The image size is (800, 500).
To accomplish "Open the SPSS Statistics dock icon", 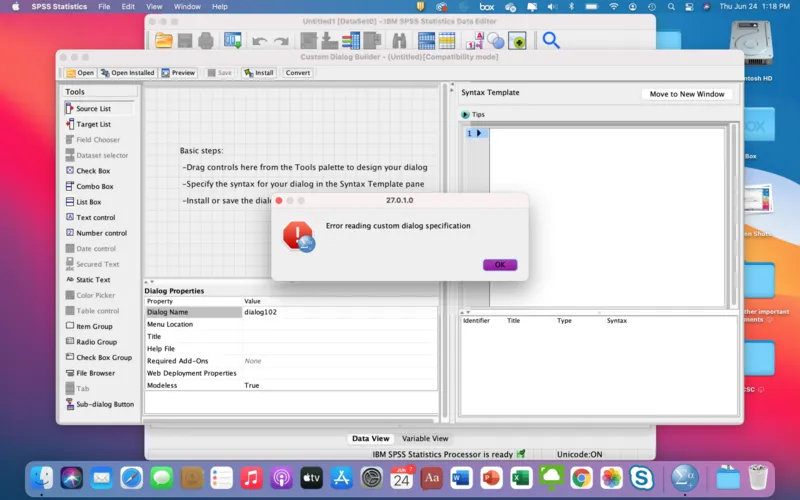I will (684, 478).
